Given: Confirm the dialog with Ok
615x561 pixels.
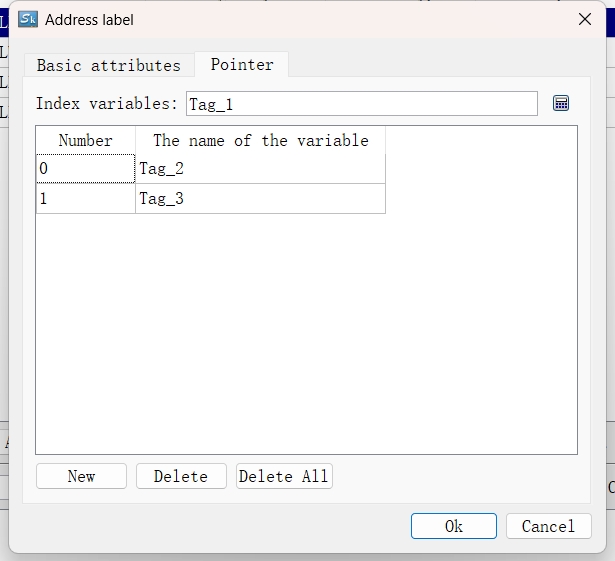Looking at the screenshot, I should click(x=453, y=526).
